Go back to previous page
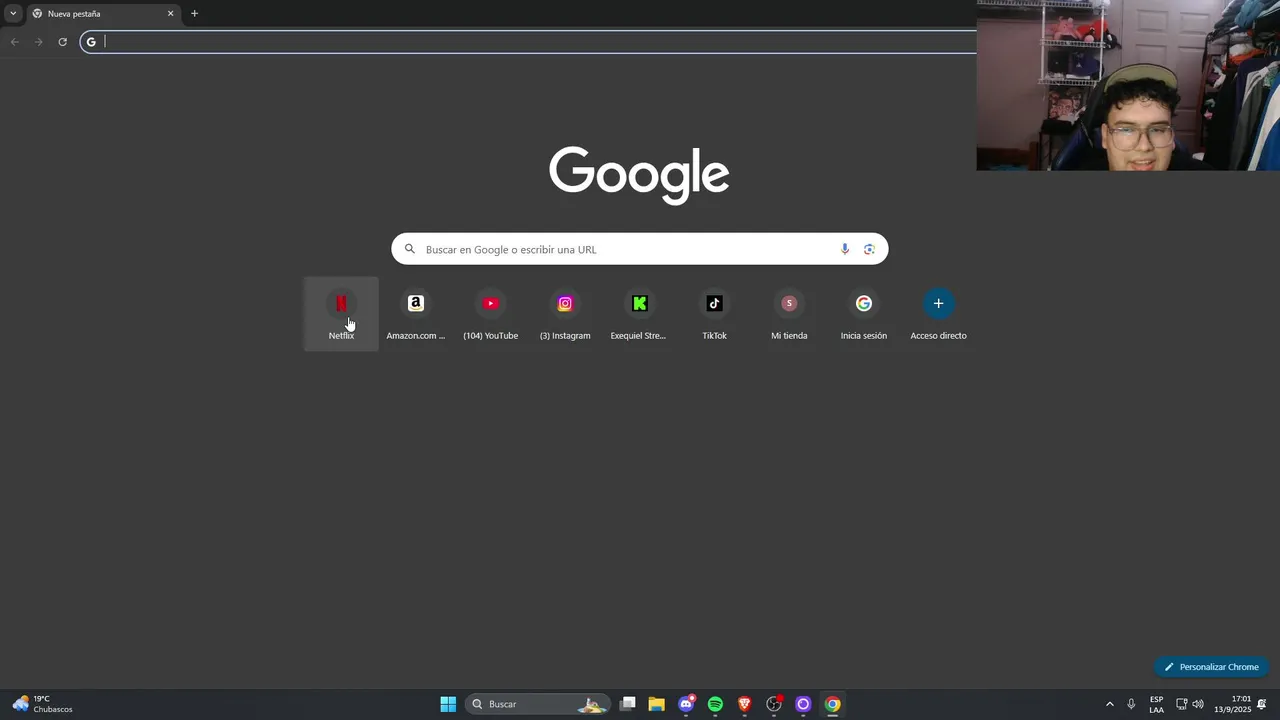The image size is (1280, 720). (x=14, y=42)
